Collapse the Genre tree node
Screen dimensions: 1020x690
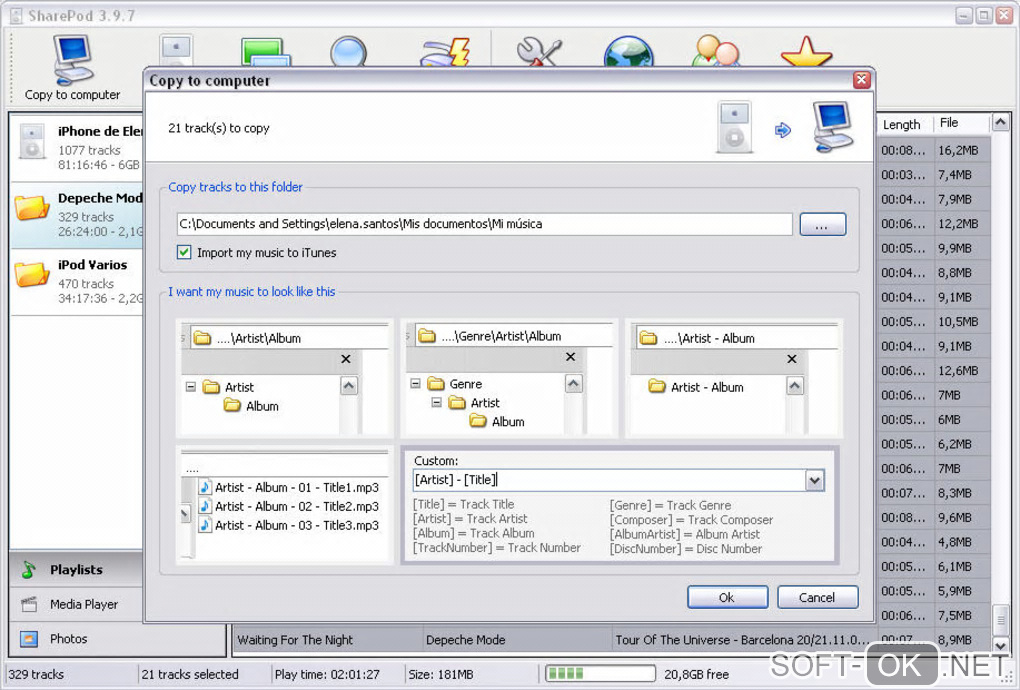[x=416, y=384]
